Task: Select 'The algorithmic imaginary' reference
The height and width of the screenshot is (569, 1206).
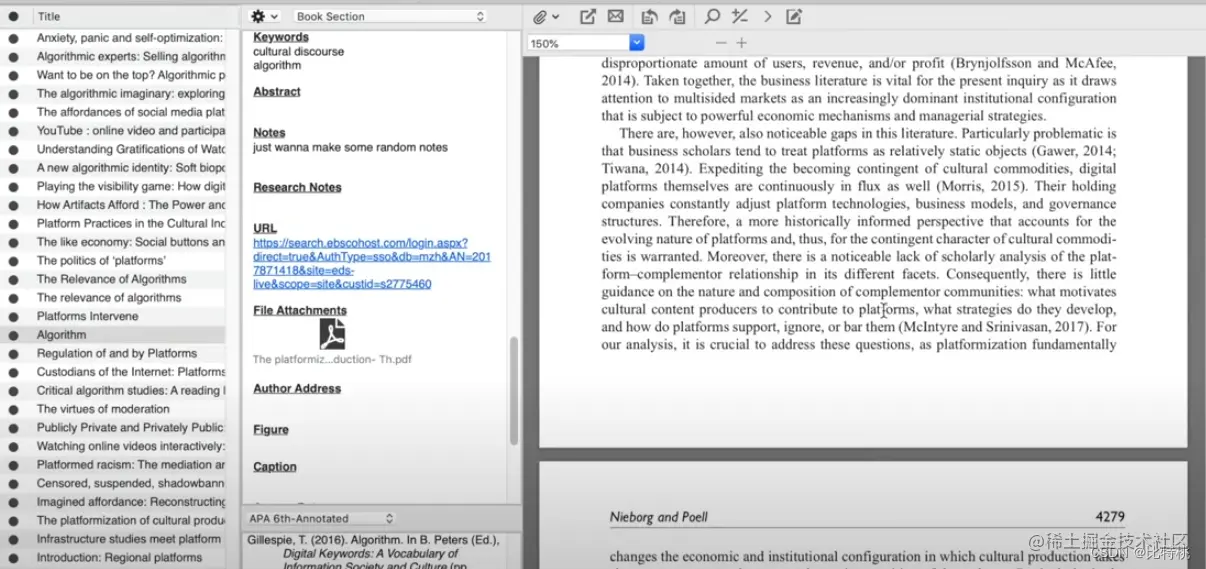Action: [x=131, y=94]
